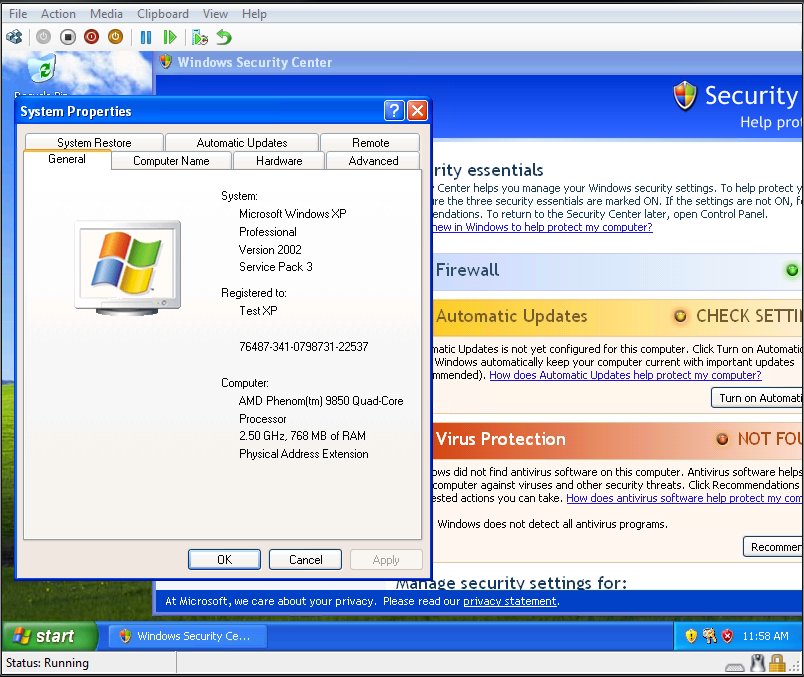
Task: Open 'How does Automatic Updates help protect' link
Action: (625, 375)
